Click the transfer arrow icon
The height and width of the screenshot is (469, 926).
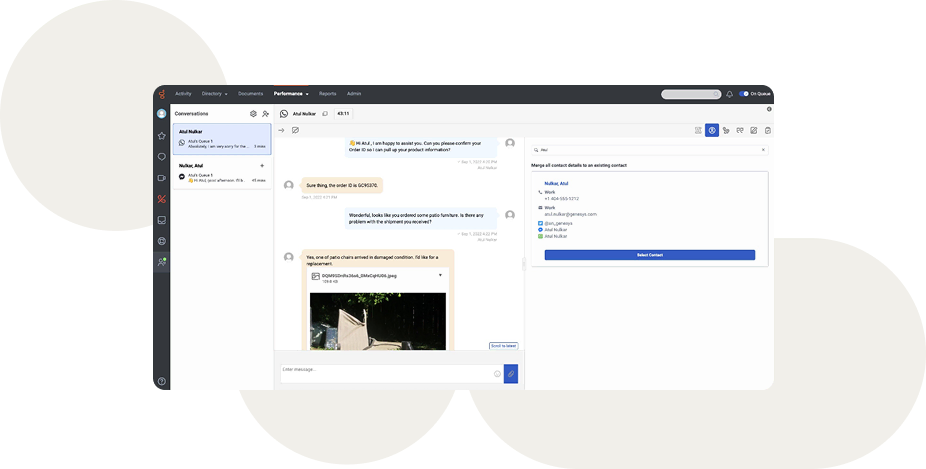tap(281, 130)
